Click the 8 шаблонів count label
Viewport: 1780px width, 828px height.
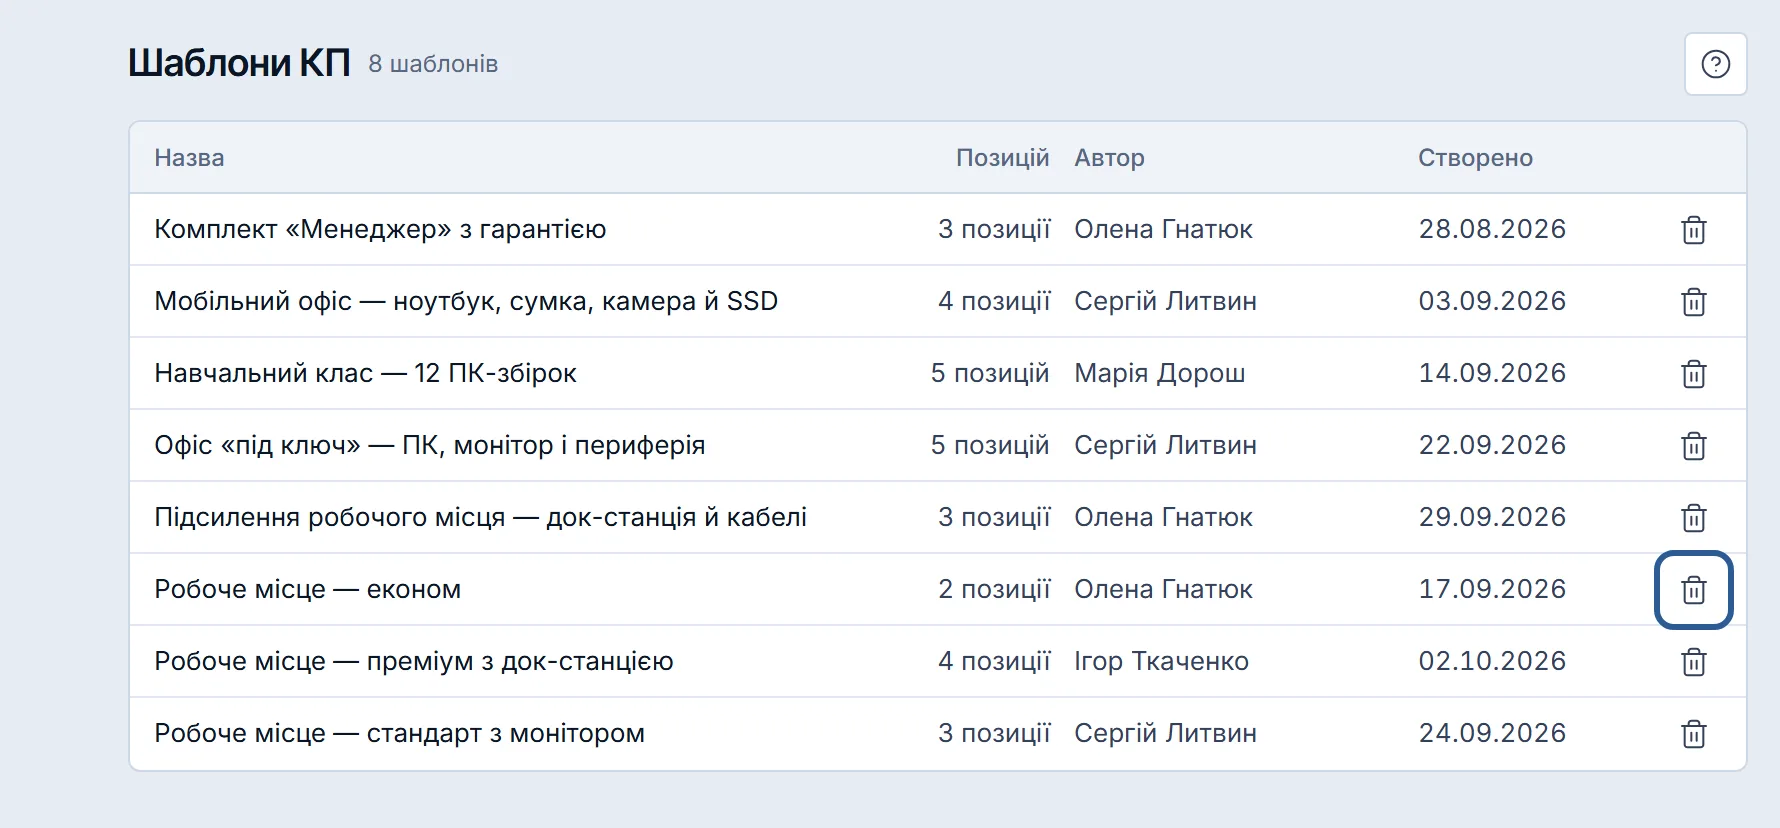pyautogui.click(x=433, y=64)
